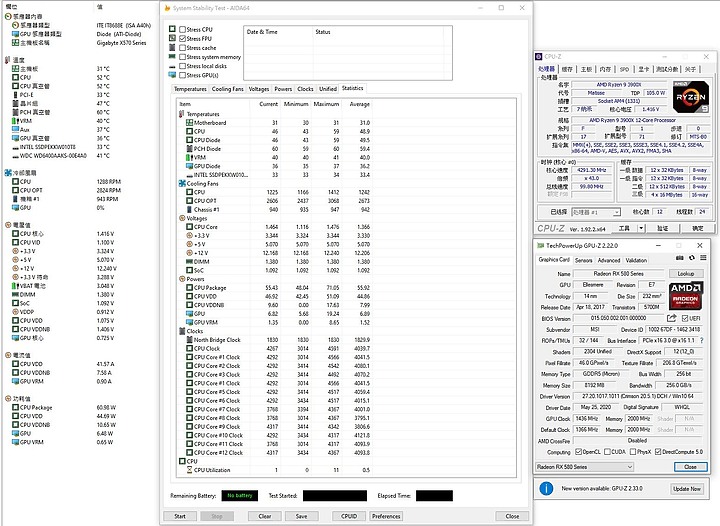Click the Clear button in AIDA64
Screen dimensions: 720x526
264,516
